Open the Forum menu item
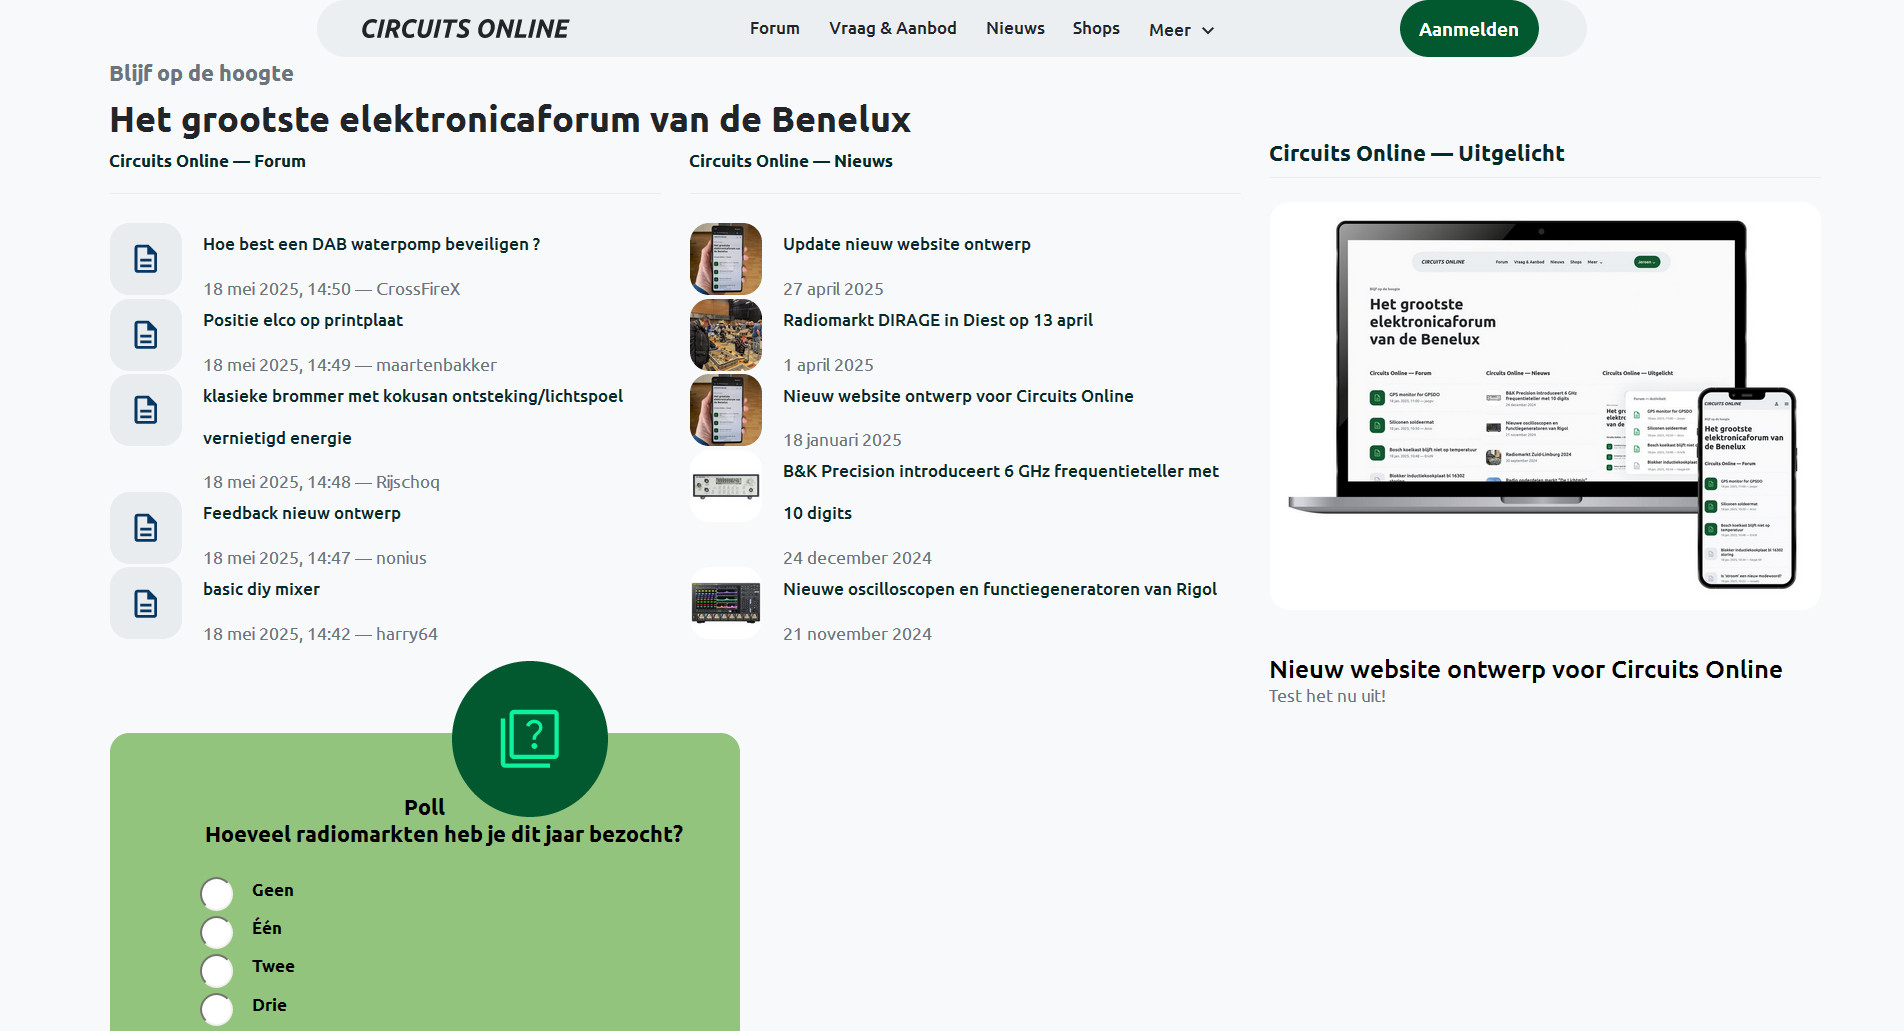 (775, 28)
